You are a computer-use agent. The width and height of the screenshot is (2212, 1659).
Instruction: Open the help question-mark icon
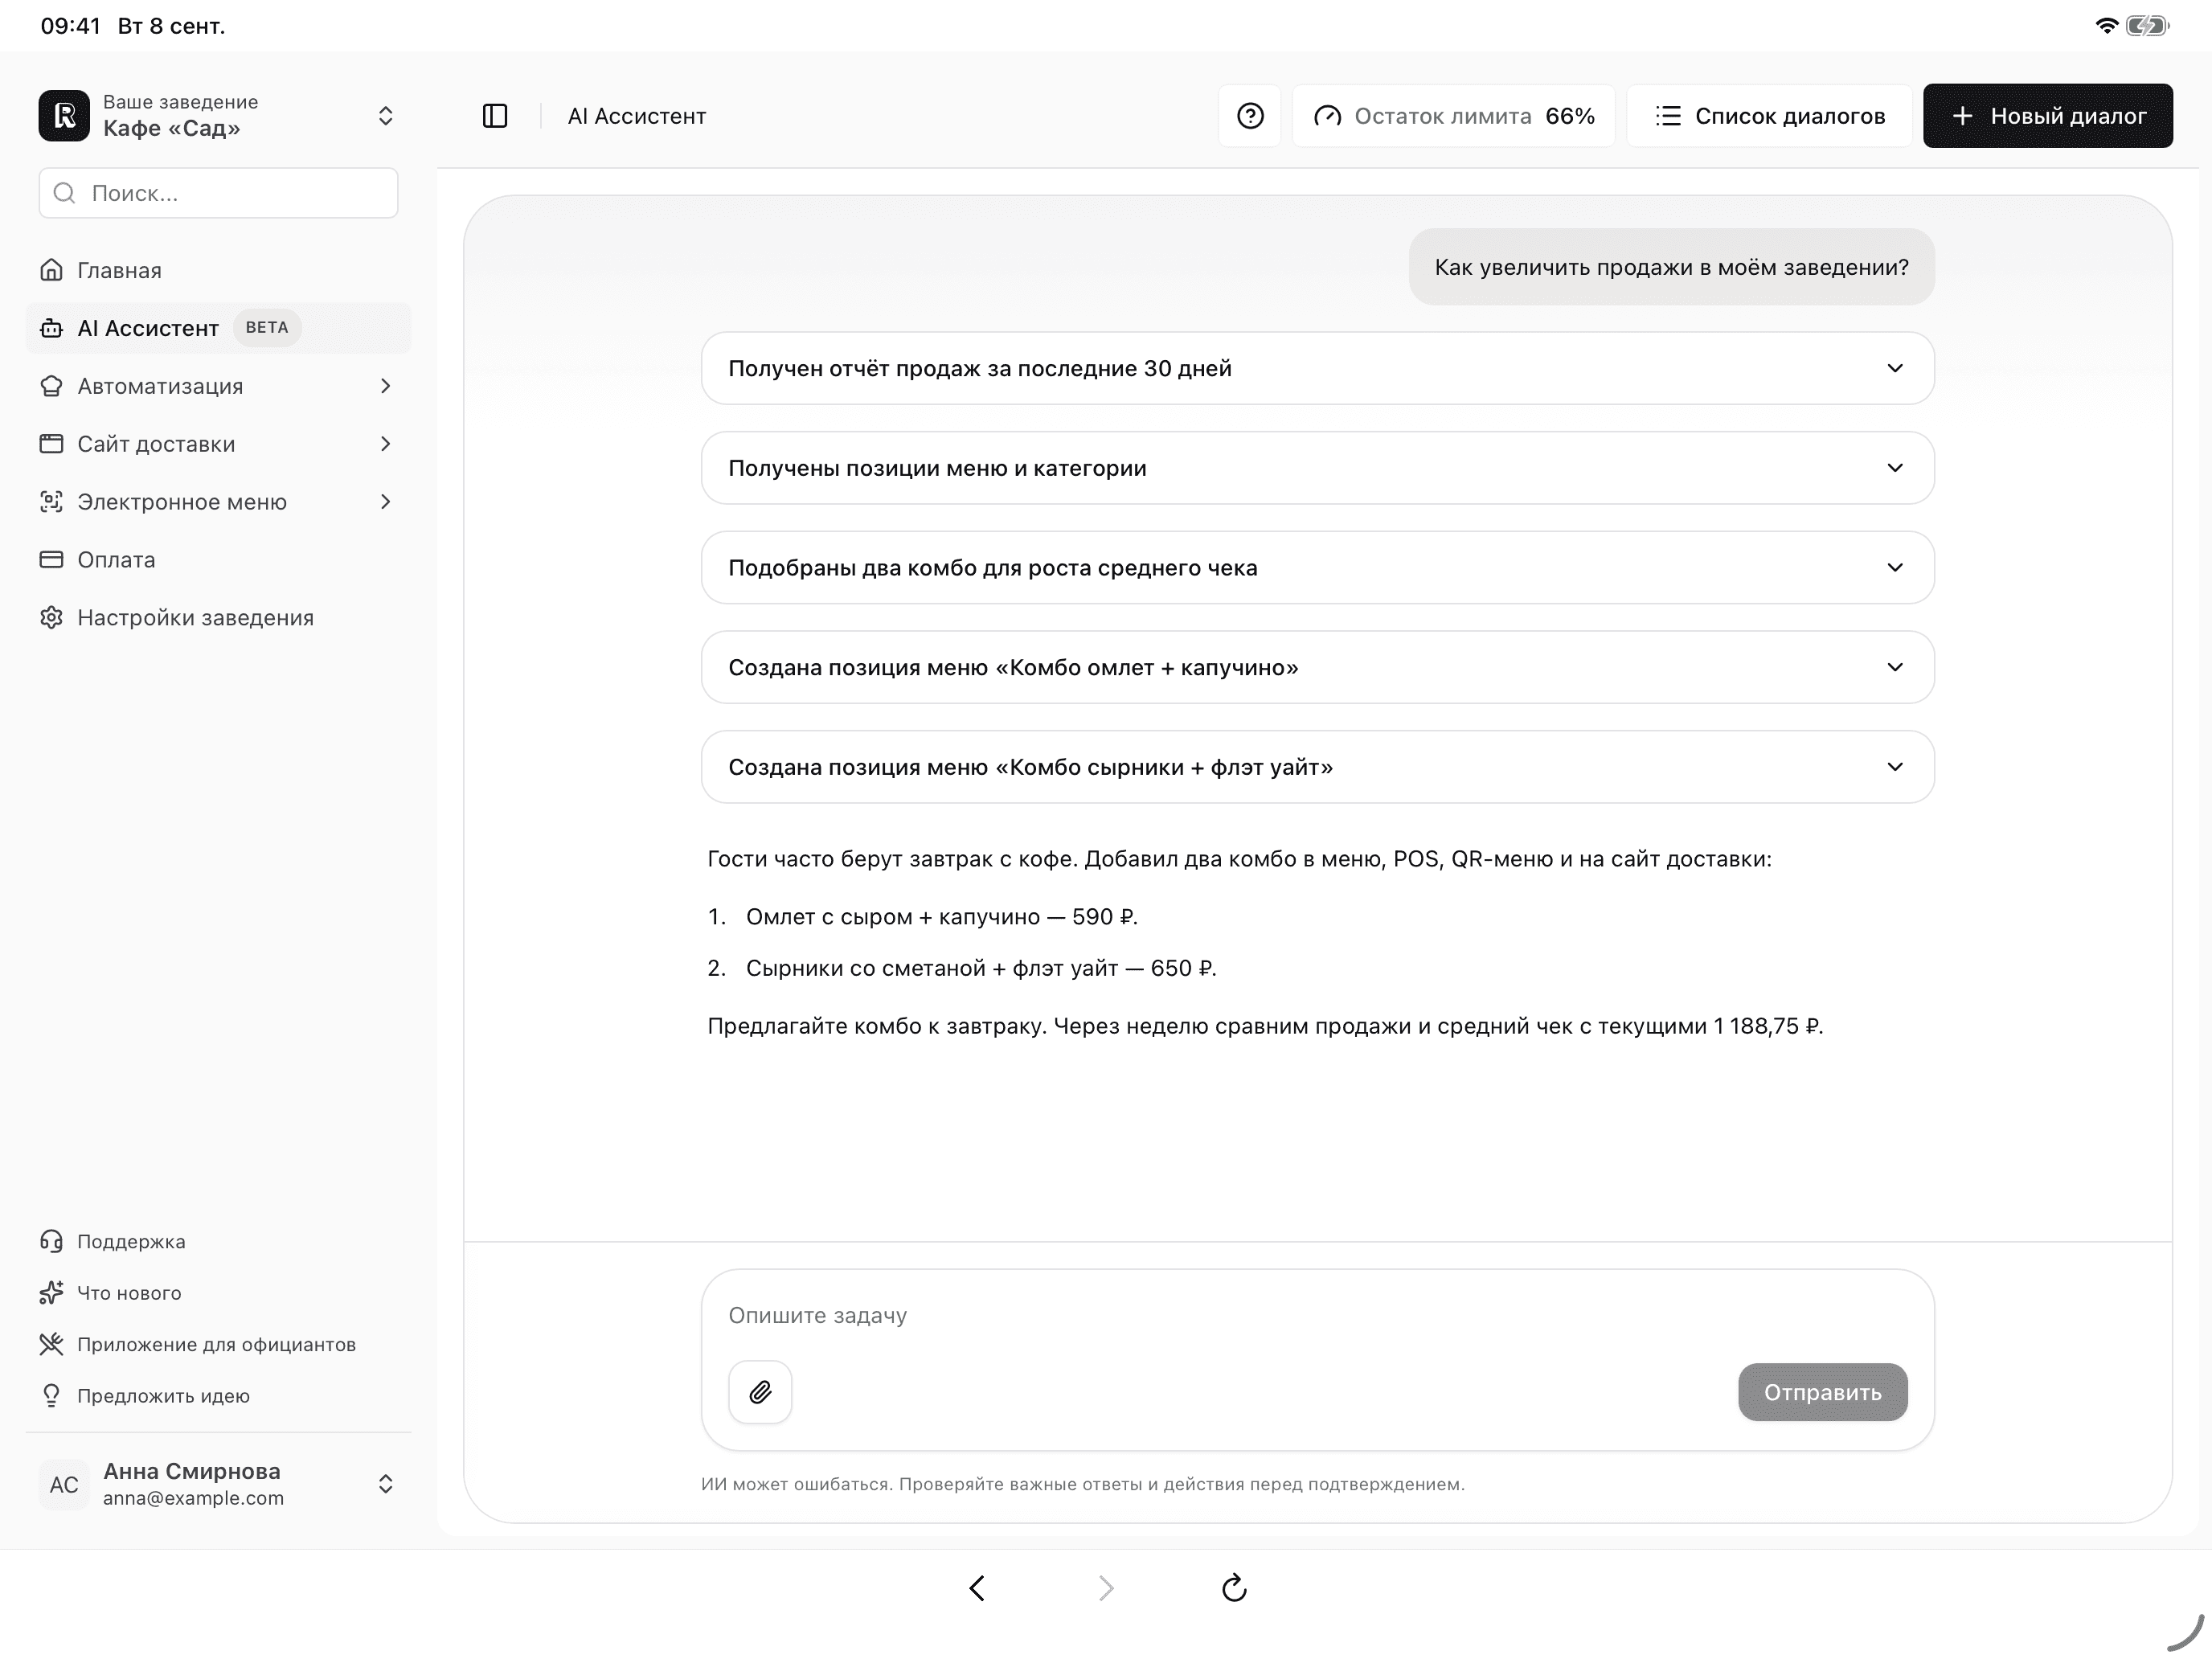[x=1250, y=116]
